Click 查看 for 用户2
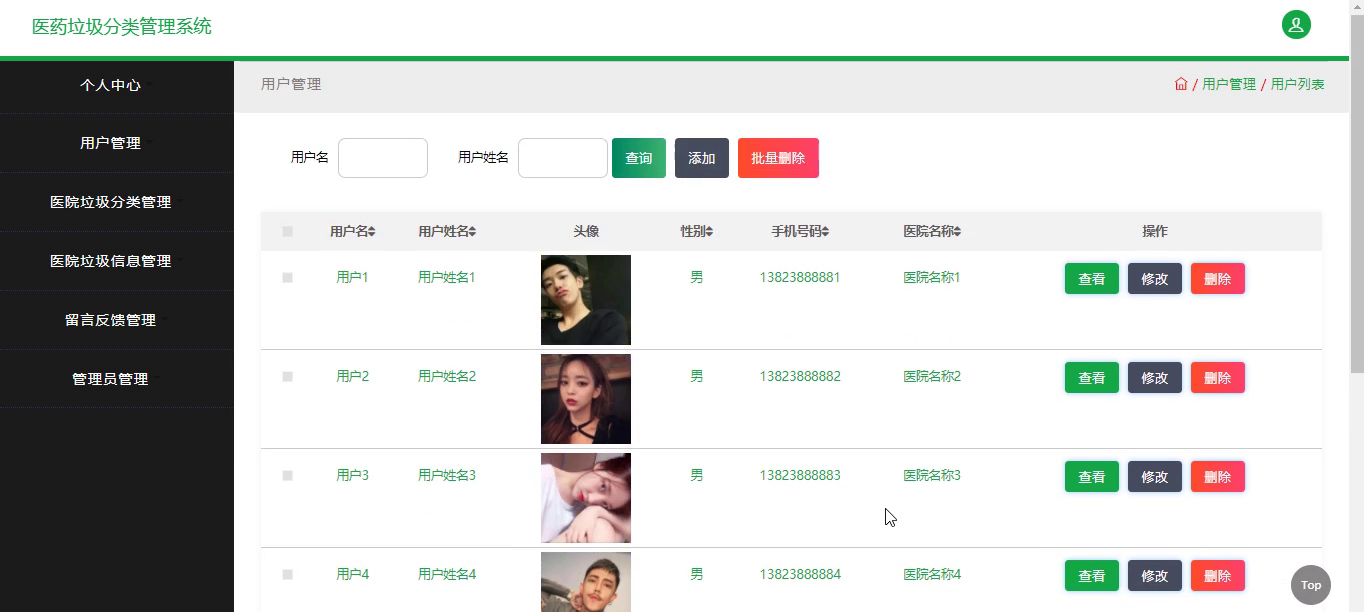1364x612 pixels. (x=1092, y=378)
